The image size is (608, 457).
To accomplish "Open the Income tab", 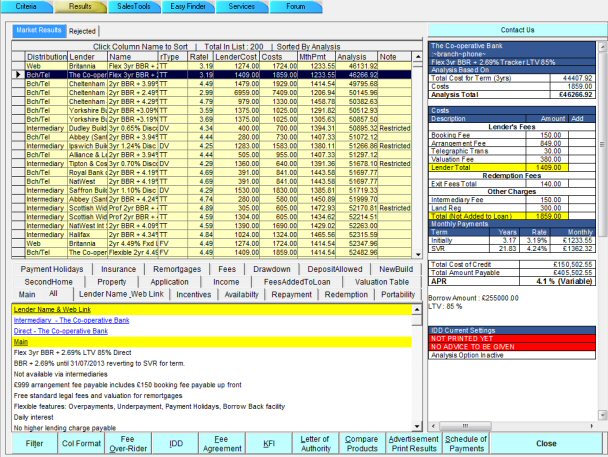I will tap(226, 282).
